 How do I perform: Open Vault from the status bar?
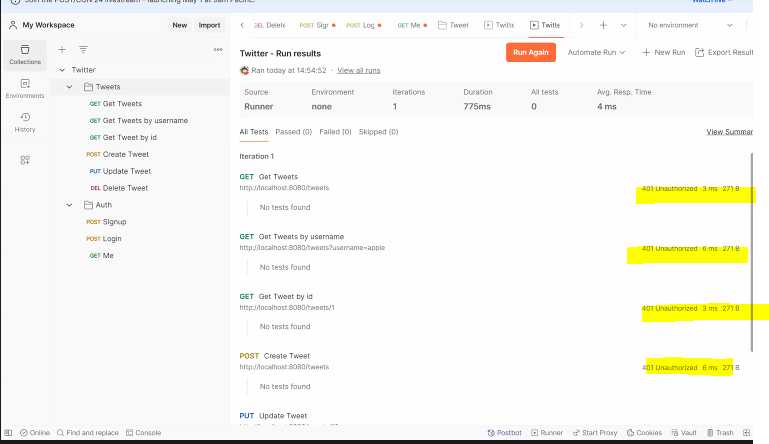(684, 433)
